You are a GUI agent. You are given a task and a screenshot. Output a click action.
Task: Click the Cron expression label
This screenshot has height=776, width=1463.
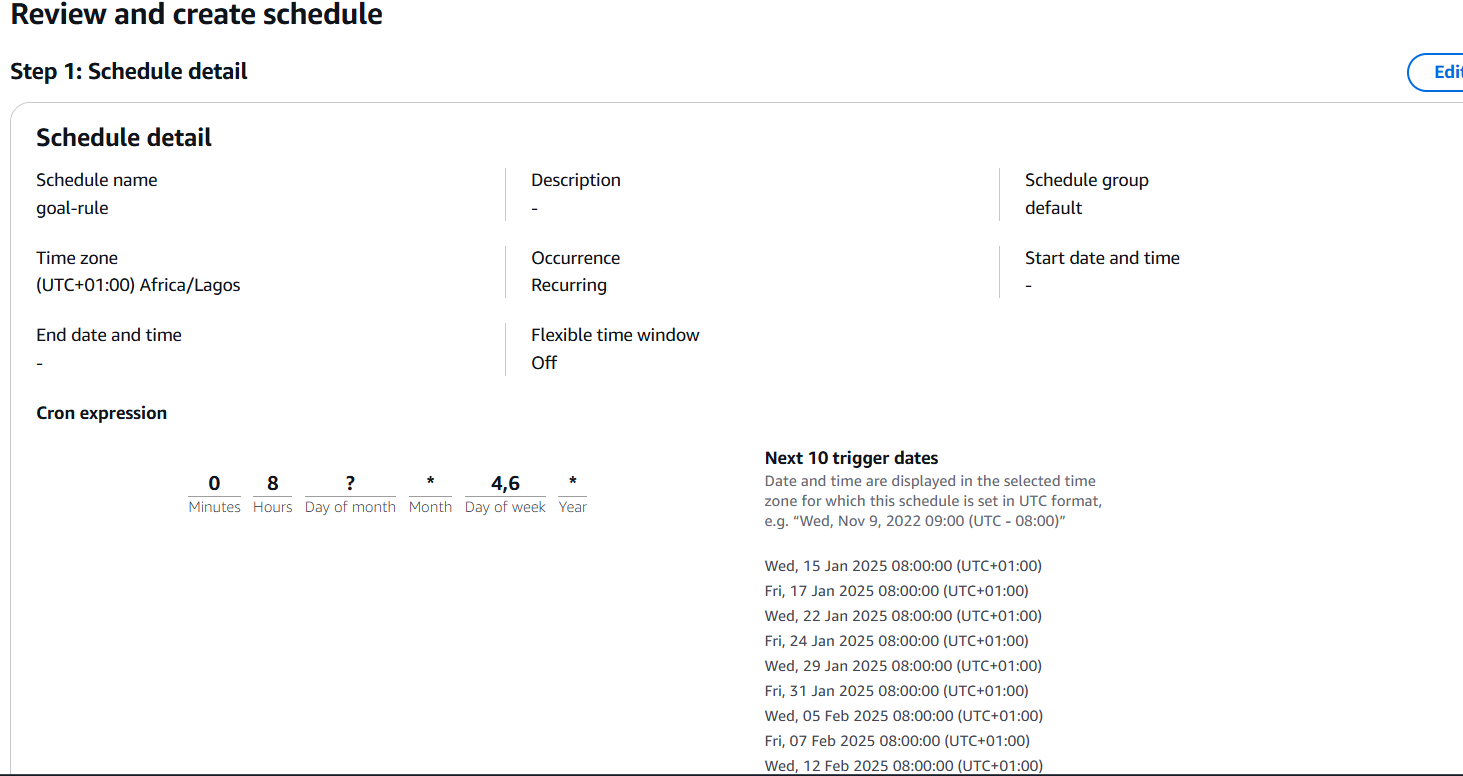(x=101, y=413)
